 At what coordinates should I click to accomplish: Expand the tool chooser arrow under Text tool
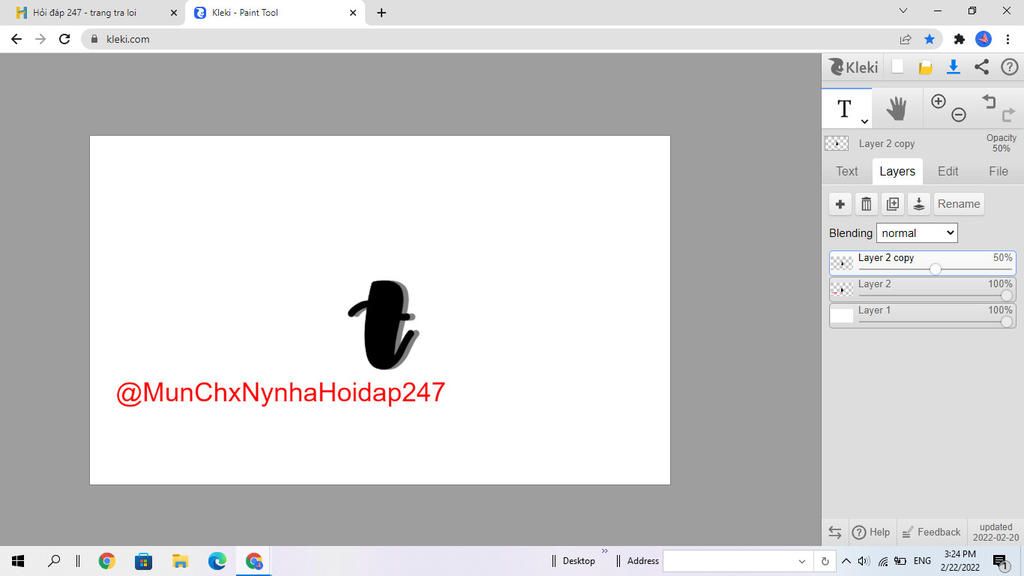pyautogui.click(x=864, y=121)
